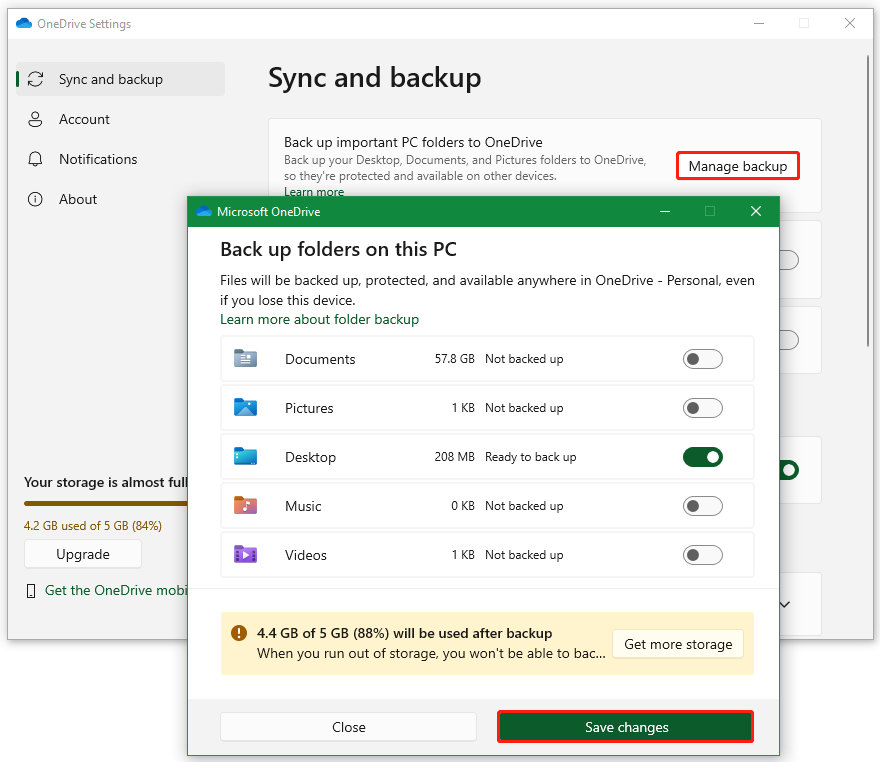Click the Videos row '1 KB' size text
The image size is (880, 762).
point(463,555)
